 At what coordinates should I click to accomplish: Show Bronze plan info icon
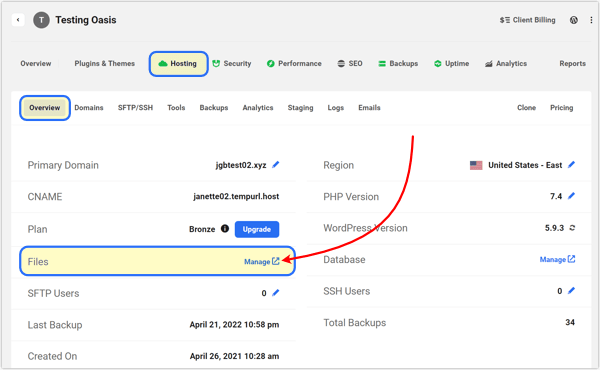pos(225,228)
